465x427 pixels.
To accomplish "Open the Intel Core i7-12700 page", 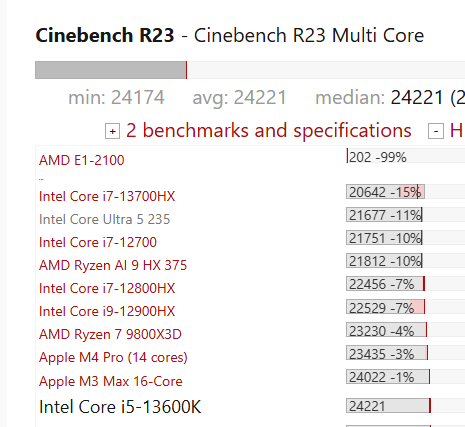I will click(x=98, y=242).
